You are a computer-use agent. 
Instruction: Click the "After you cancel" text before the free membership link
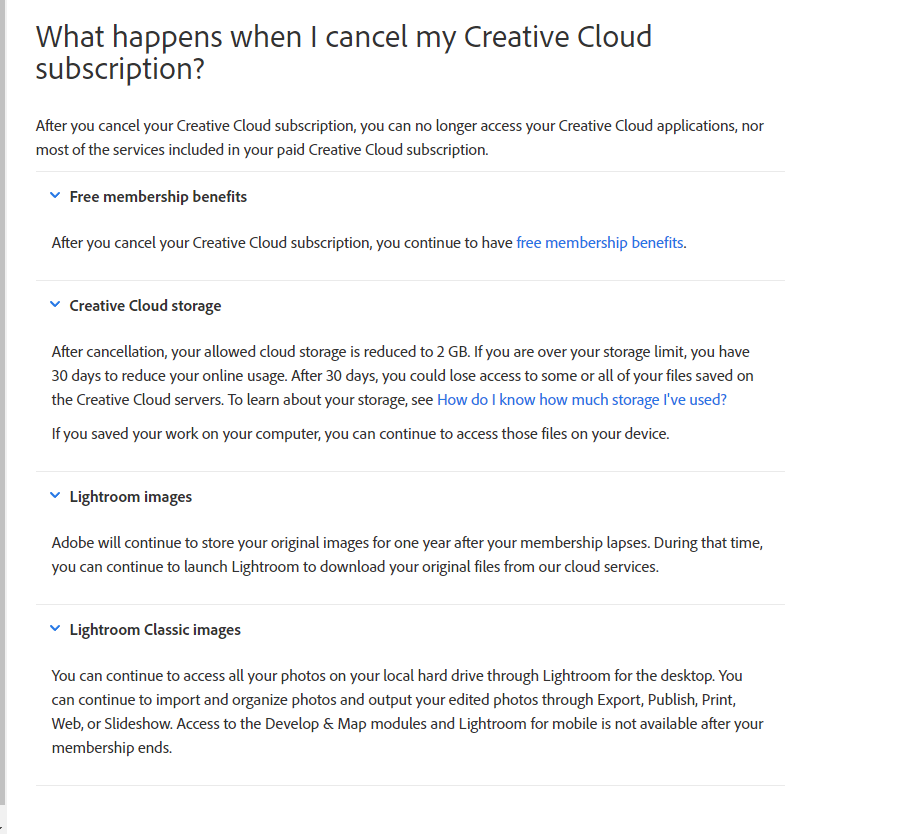(282, 243)
